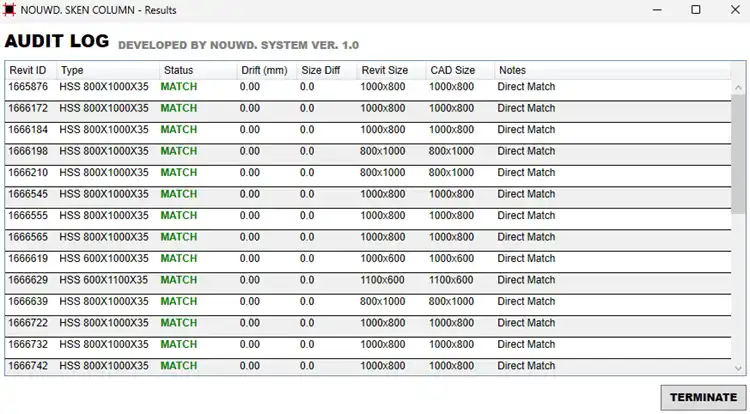Click MATCH status in row 1666732
This screenshot has width=750, height=414.
tap(179, 345)
